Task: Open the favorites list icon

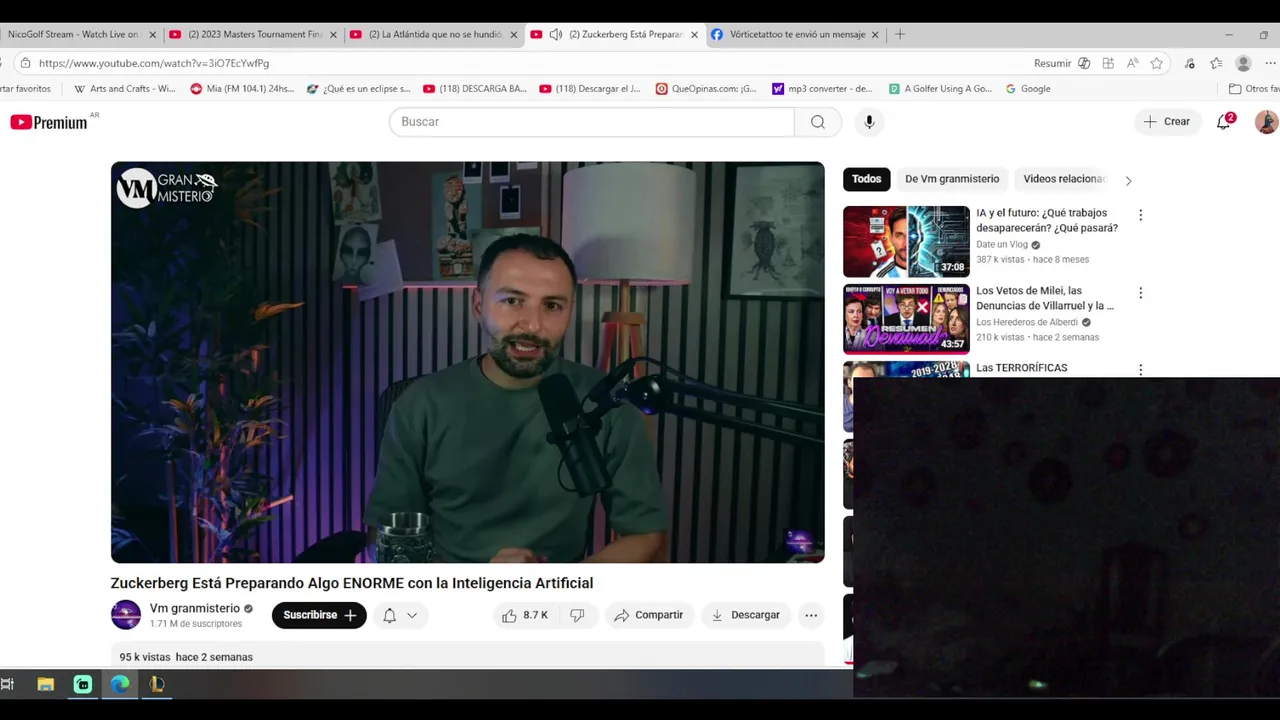Action: (1216, 63)
